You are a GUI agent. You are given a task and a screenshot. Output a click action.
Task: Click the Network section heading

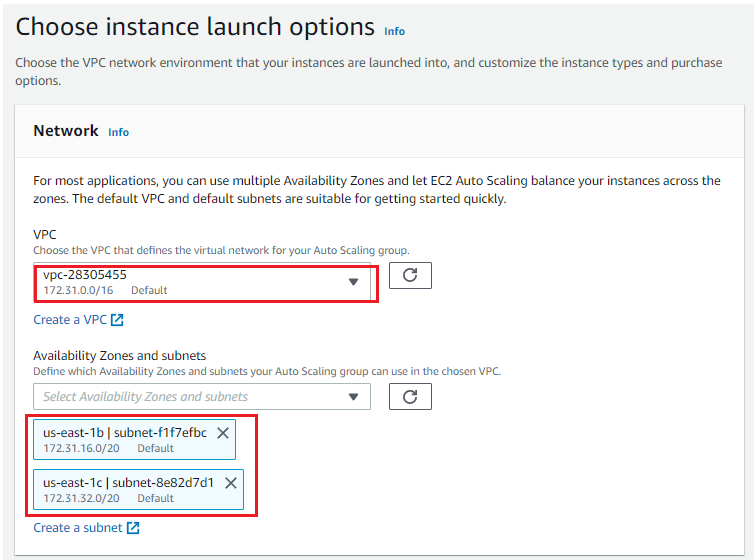pos(66,131)
